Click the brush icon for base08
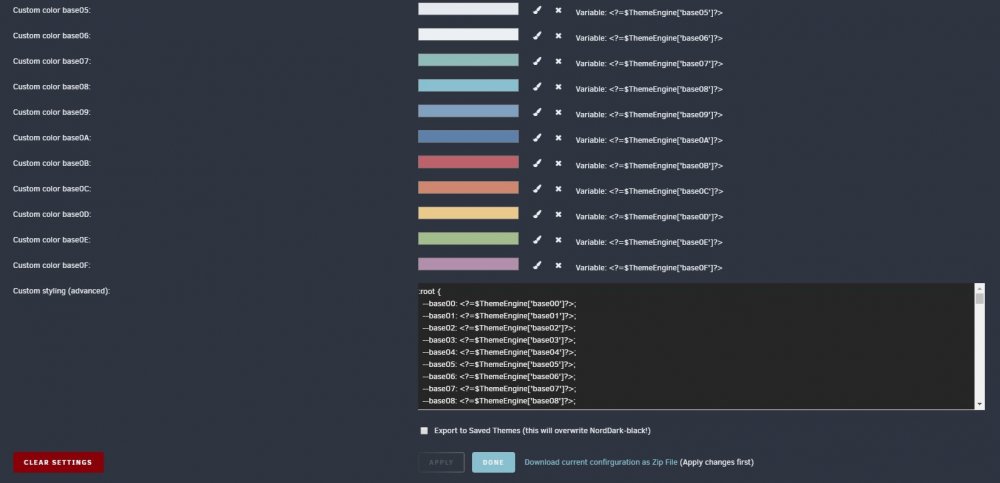 coord(537,87)
